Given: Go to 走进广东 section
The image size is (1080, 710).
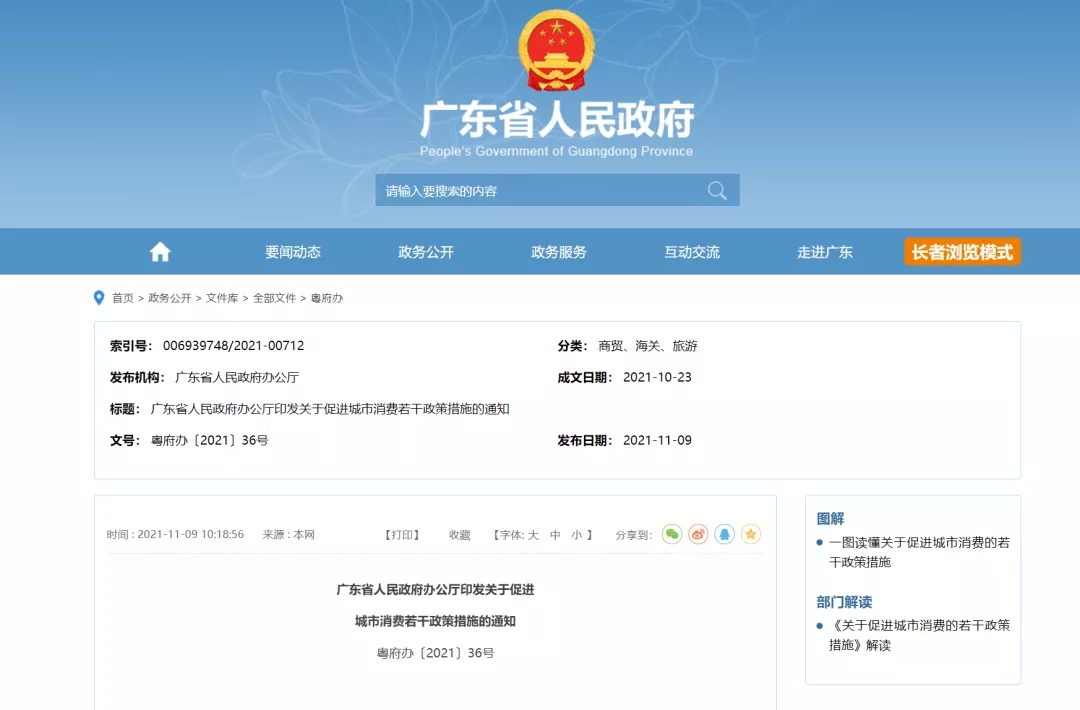Looking at the screenshot, I should click(825, 252).
